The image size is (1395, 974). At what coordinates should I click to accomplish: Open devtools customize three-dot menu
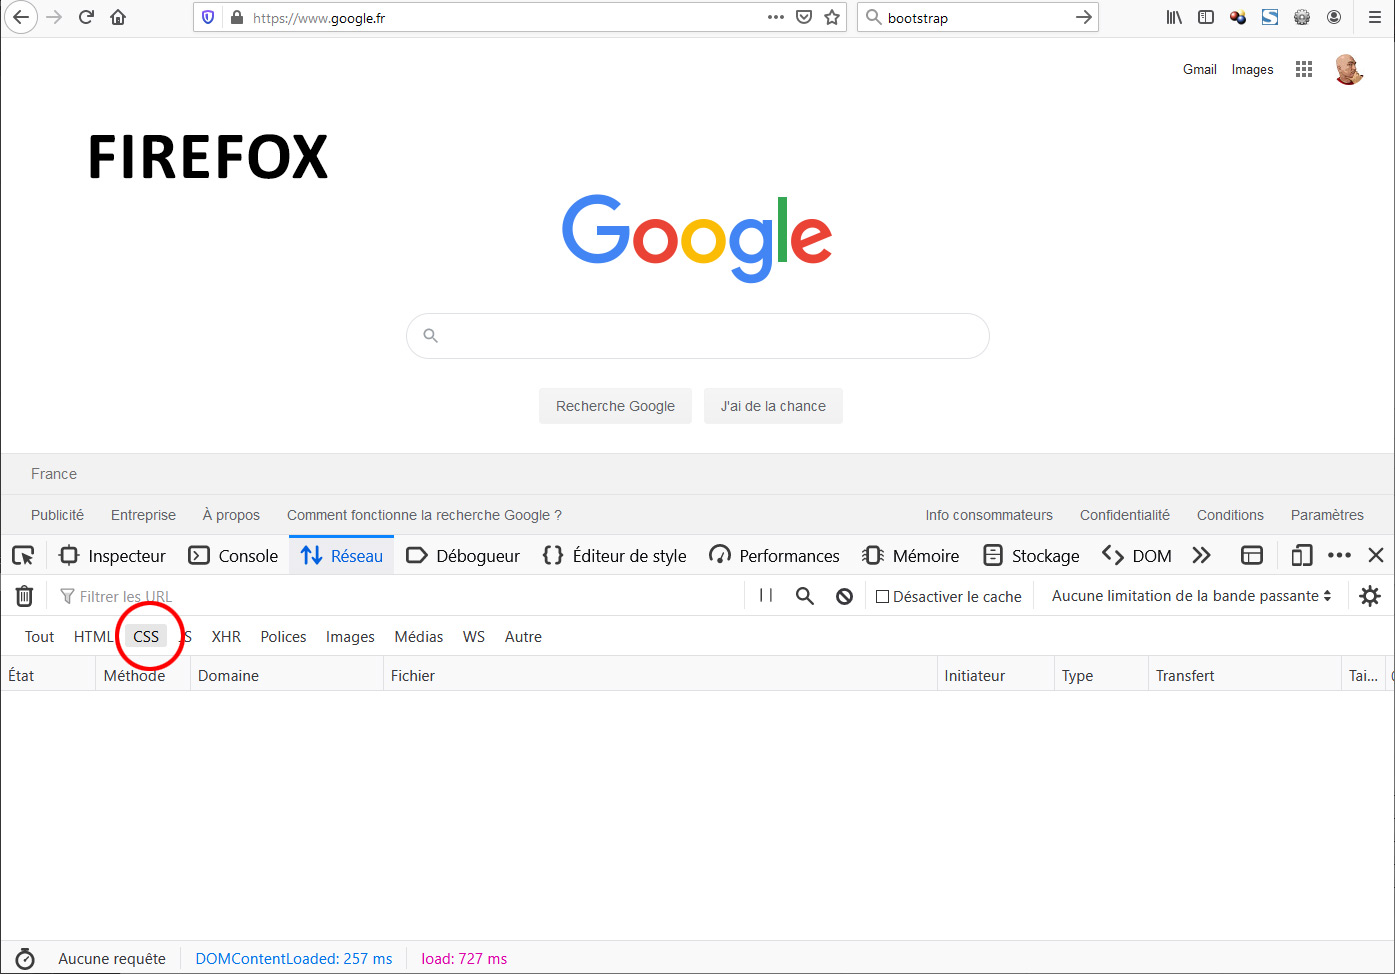pyautogui.click(x=1339, y=555)
